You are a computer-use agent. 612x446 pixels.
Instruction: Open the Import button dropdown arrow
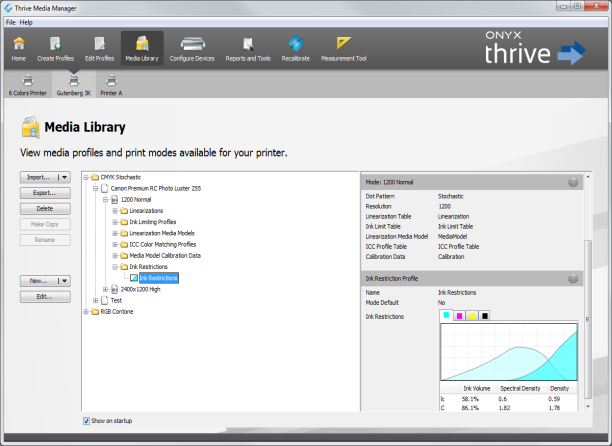tap(64, 178)
